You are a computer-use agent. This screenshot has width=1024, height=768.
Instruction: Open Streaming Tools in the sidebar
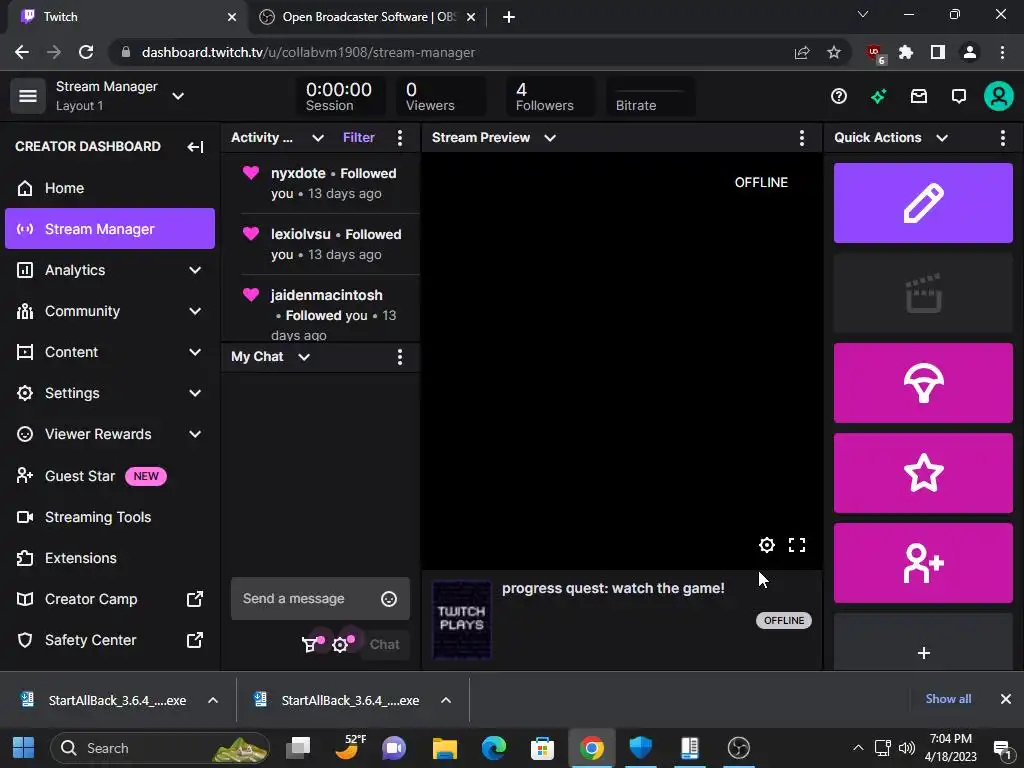click(110, 517)
